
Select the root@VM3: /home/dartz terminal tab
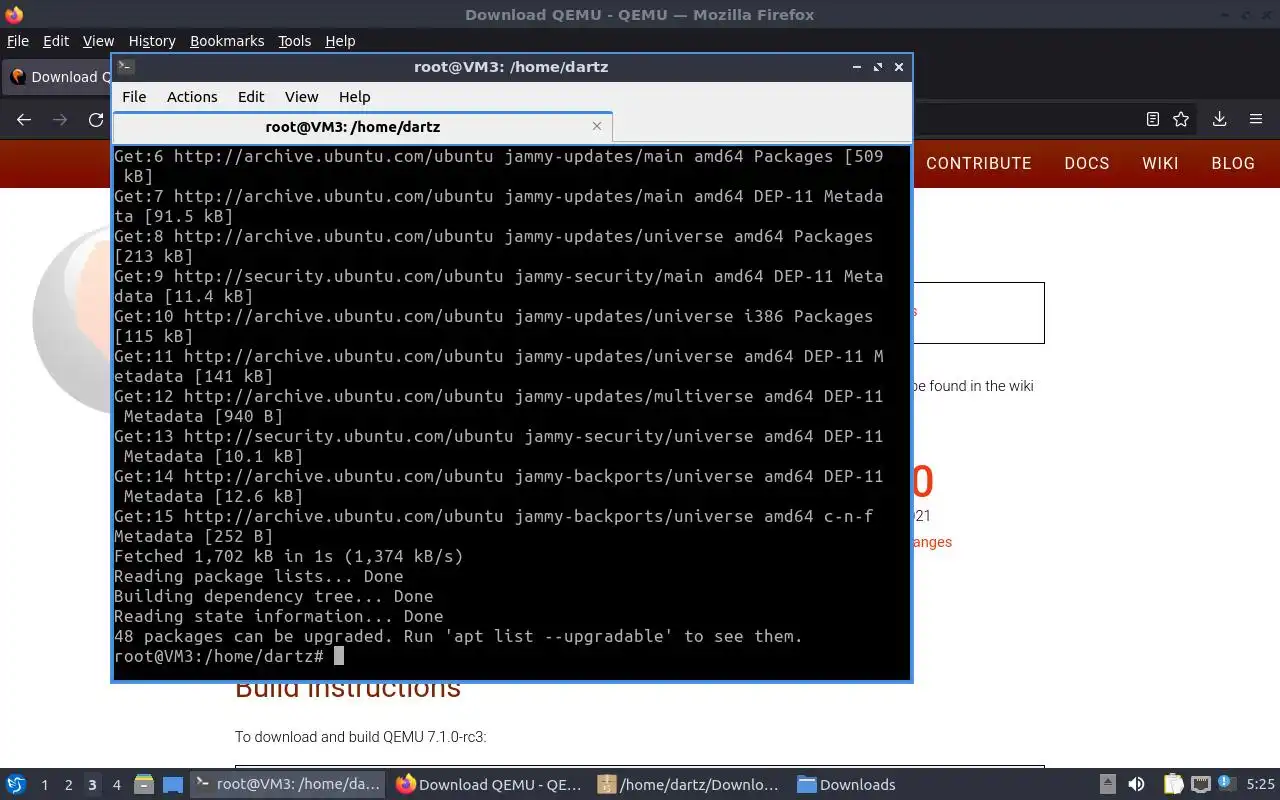(x=362, y=126)
